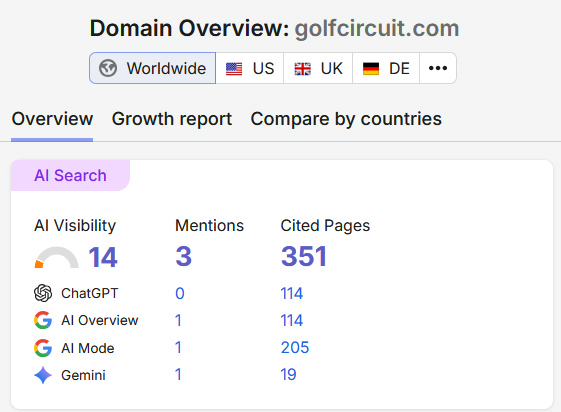Click the Cited Pages column header
561x412 pixels.
[x=325, y=226]
